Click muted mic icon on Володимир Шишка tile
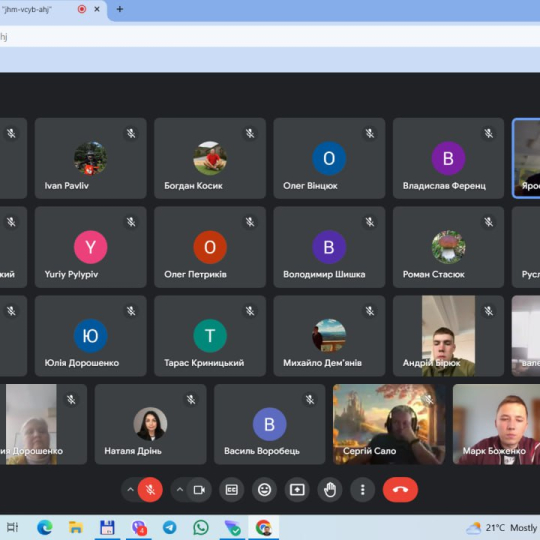Image resolution: width=540 pixels, height=540 pixels. 370,222
